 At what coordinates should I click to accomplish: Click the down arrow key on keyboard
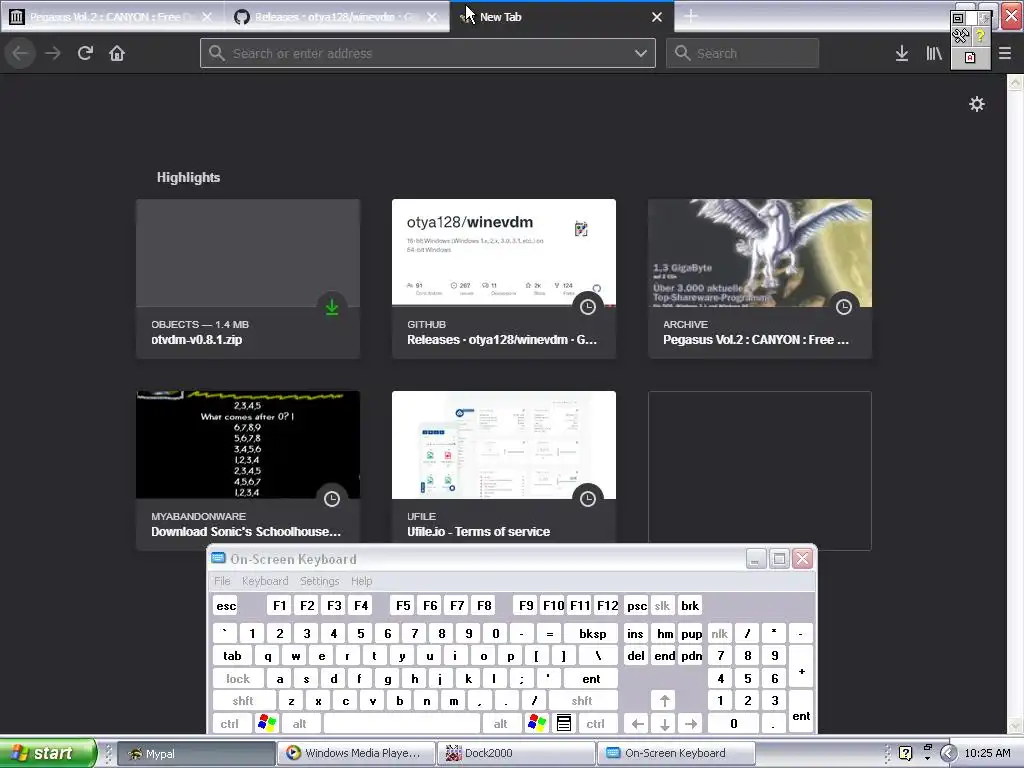tap(664, 723)
